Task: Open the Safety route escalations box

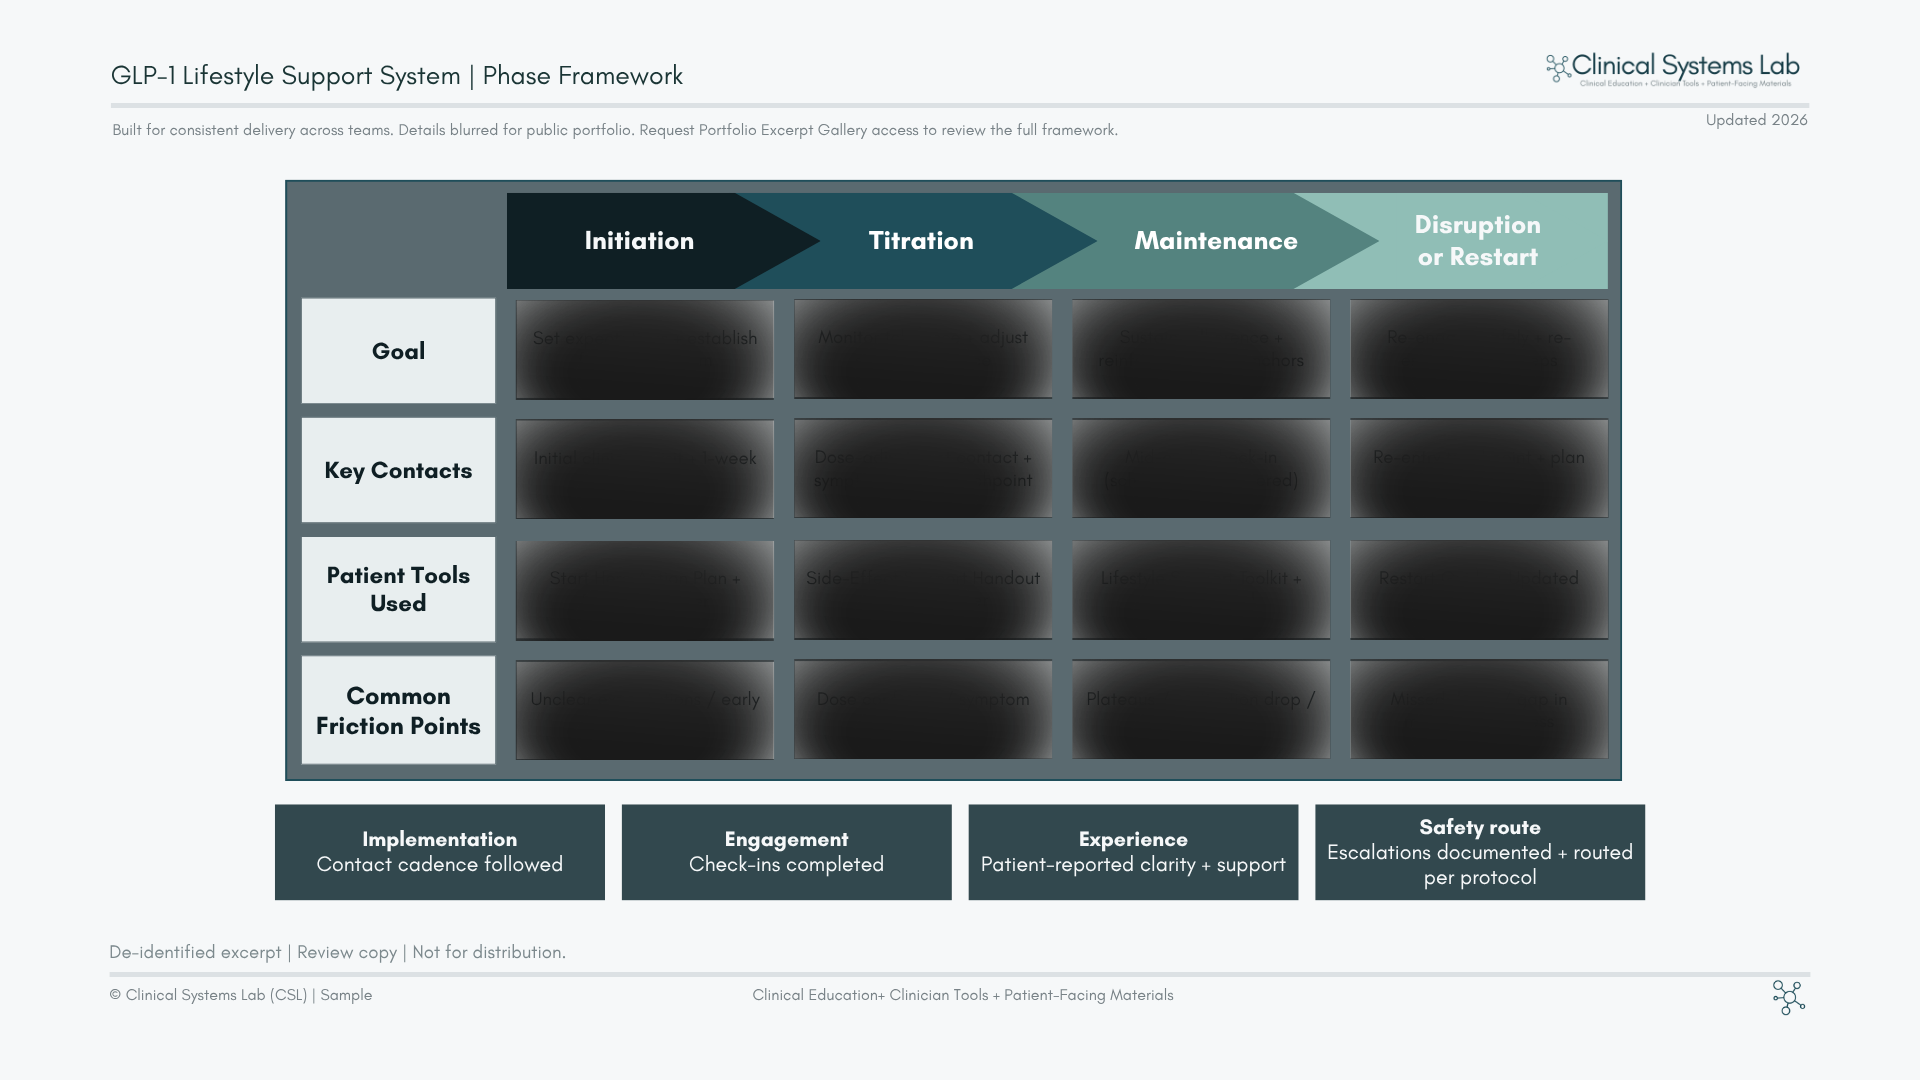Action: point(1480,852)
